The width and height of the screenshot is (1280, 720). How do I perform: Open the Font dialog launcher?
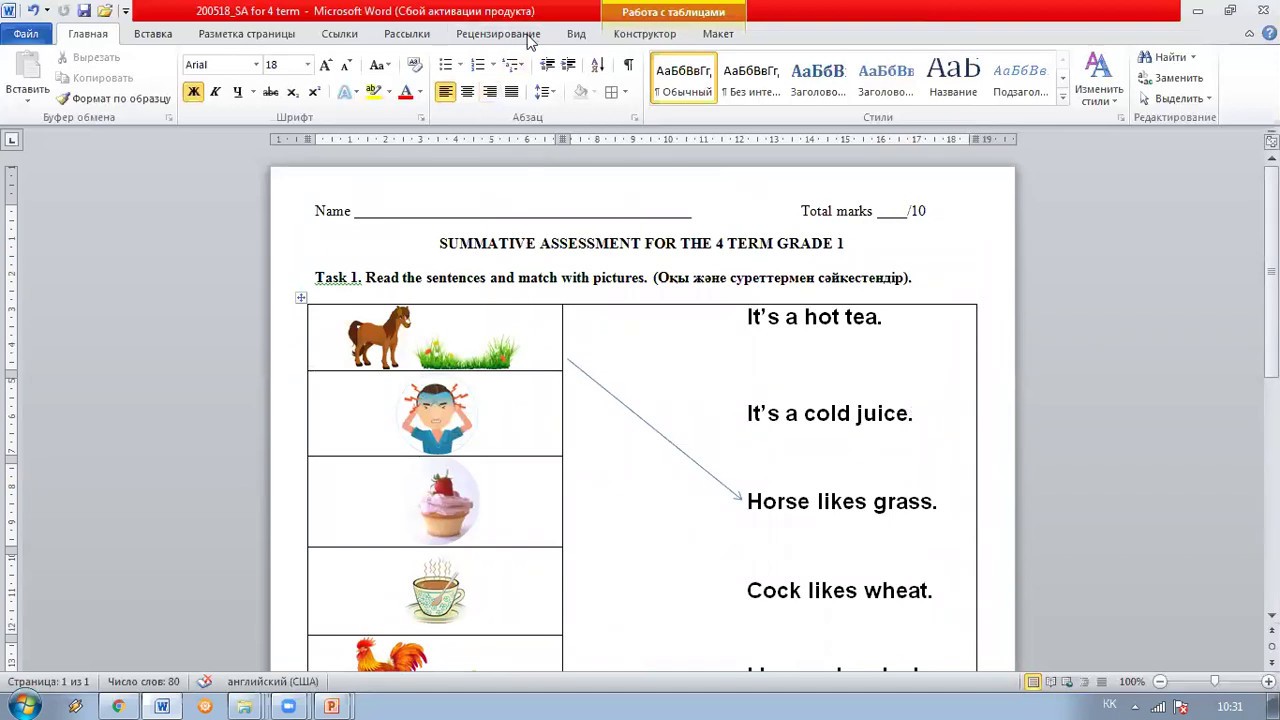pyautogui.click(x=421, y=118)
